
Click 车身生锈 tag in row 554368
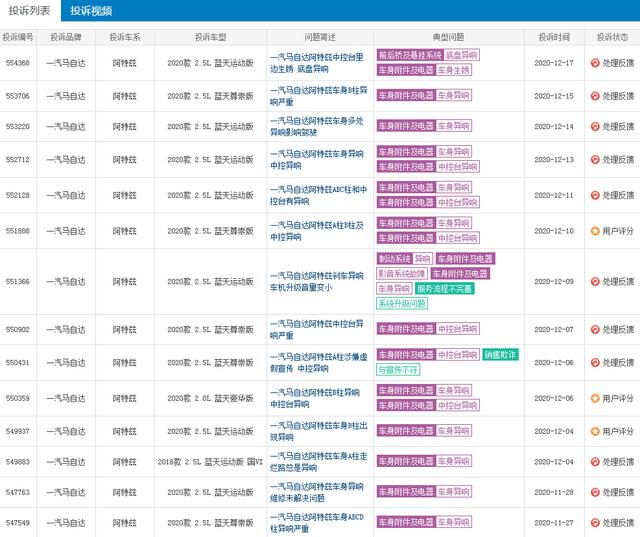453,70
